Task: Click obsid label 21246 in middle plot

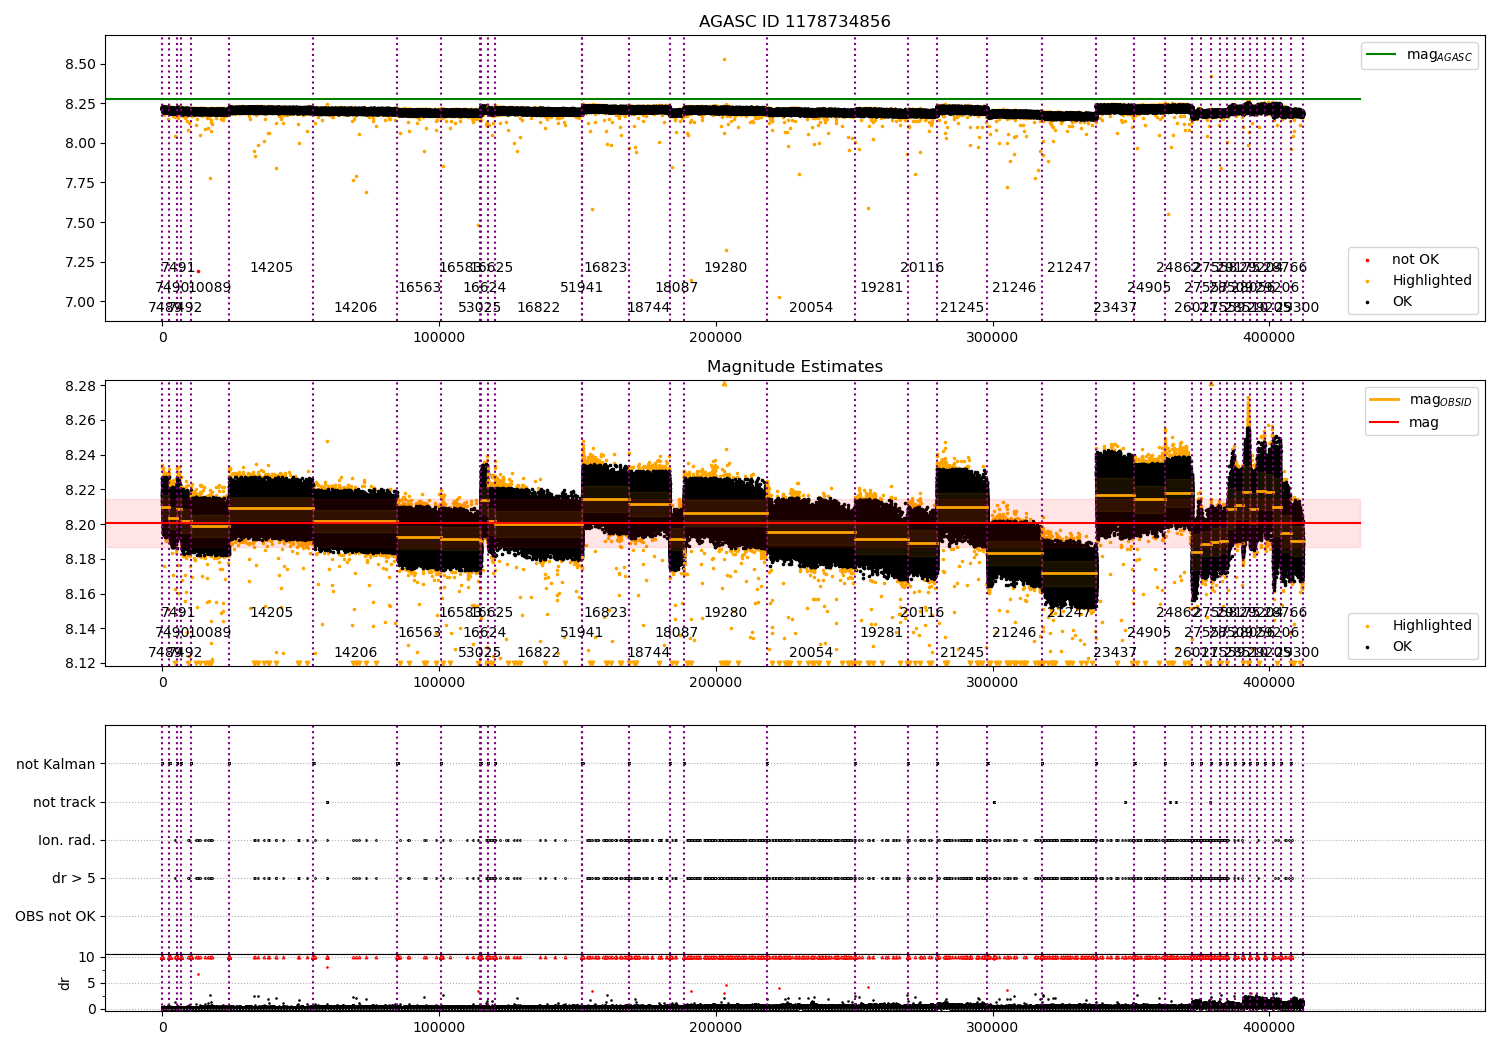Action: (1014, 633)
